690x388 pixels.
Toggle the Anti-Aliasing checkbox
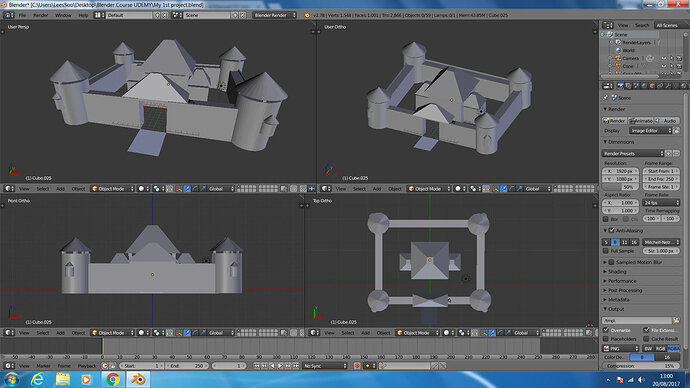tap(612, 231)
